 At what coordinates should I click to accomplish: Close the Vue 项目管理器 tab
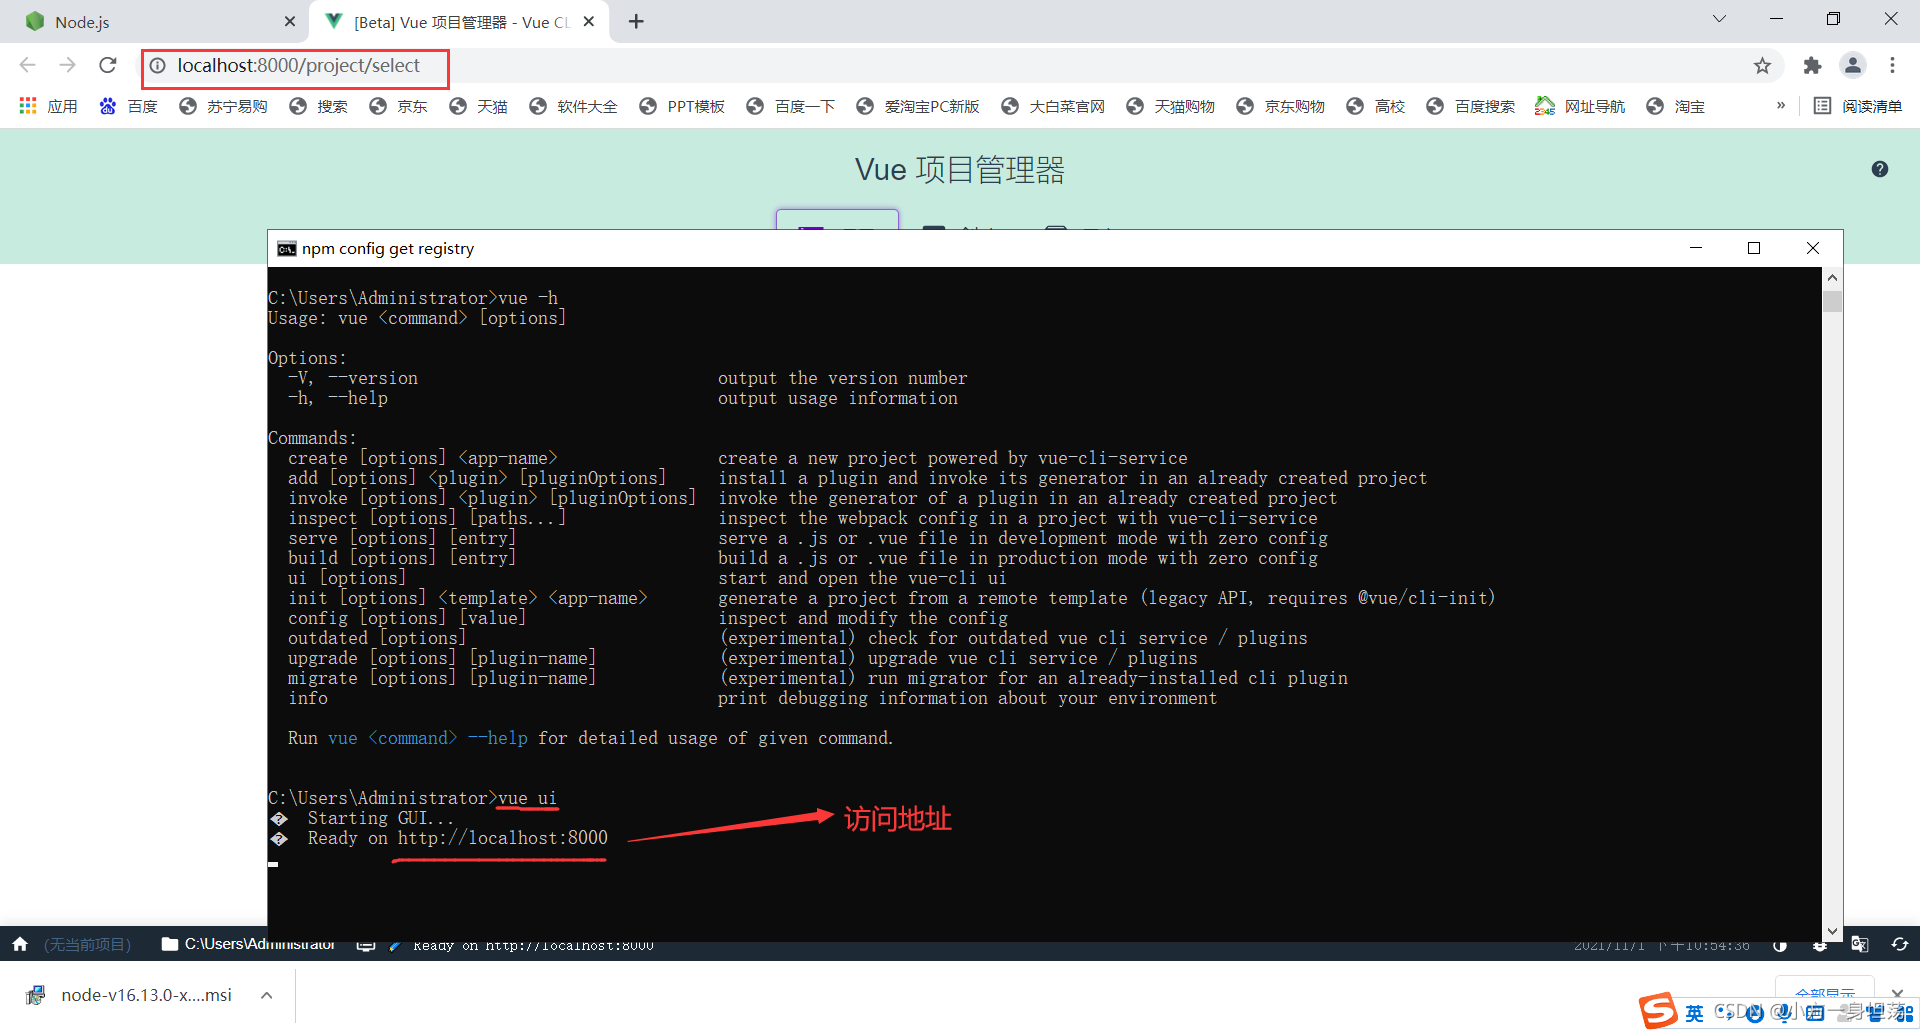(589, 21)
